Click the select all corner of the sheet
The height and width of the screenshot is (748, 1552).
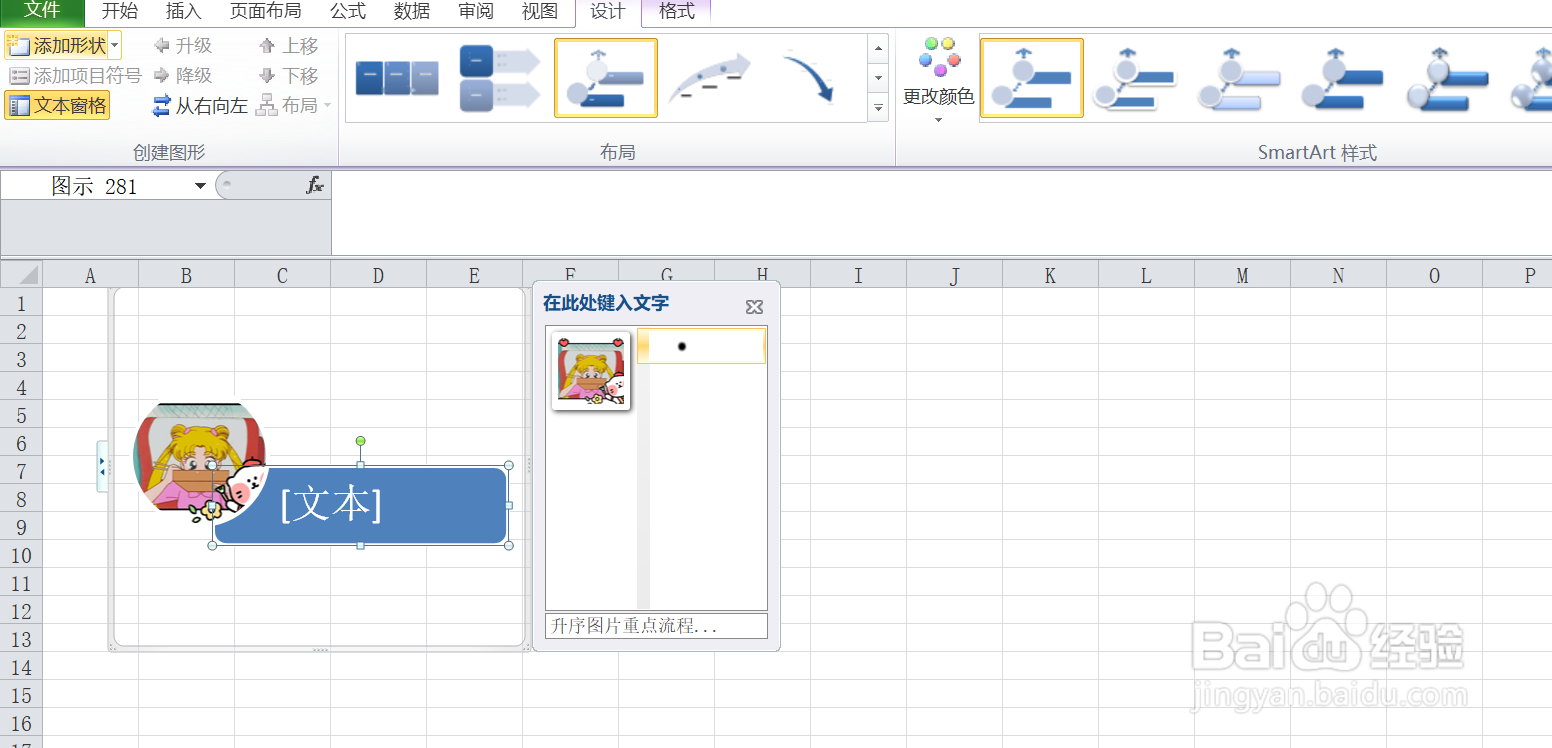tap(21, 275)
